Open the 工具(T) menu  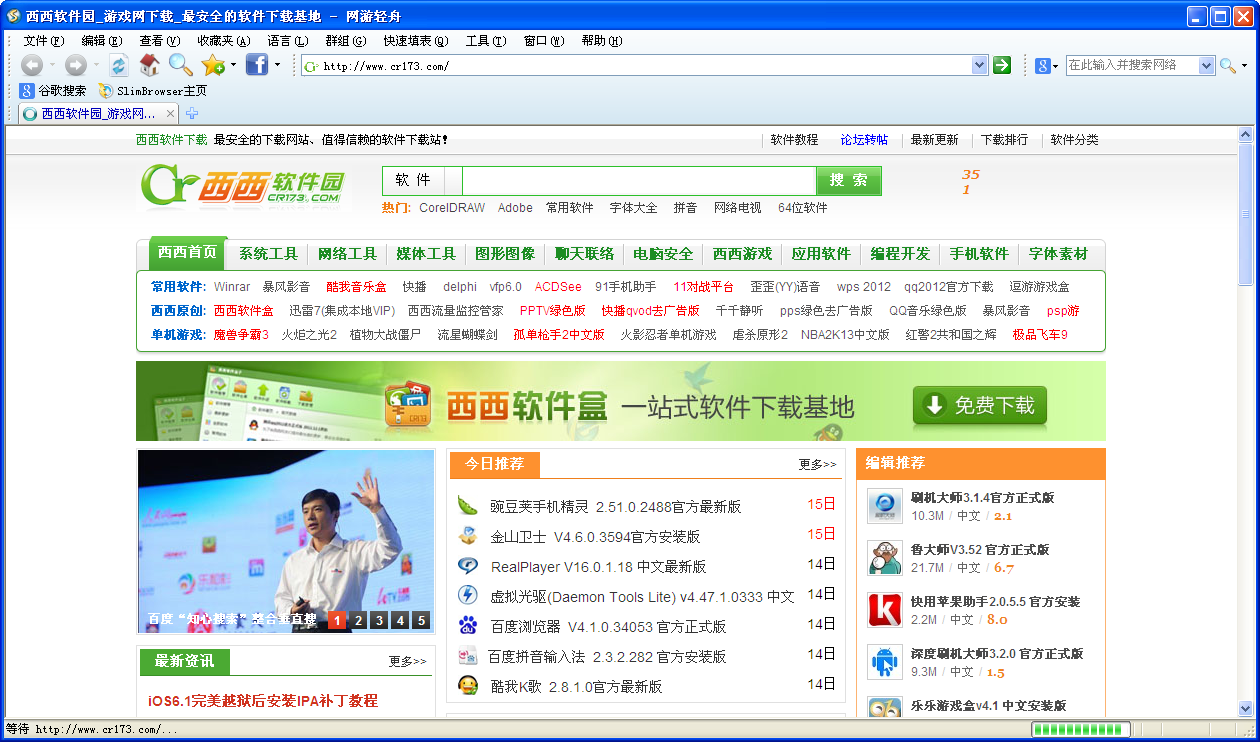[x=485, y=40]
